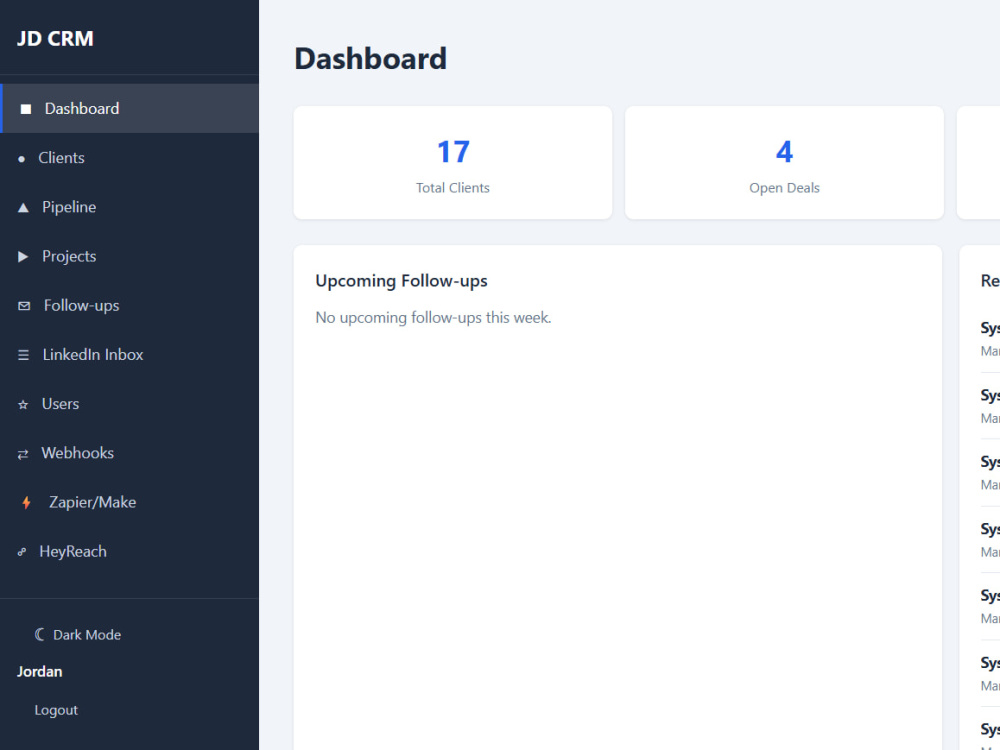Click the Jordan username label
1000x750 pixels.
(x=40, y=672)
